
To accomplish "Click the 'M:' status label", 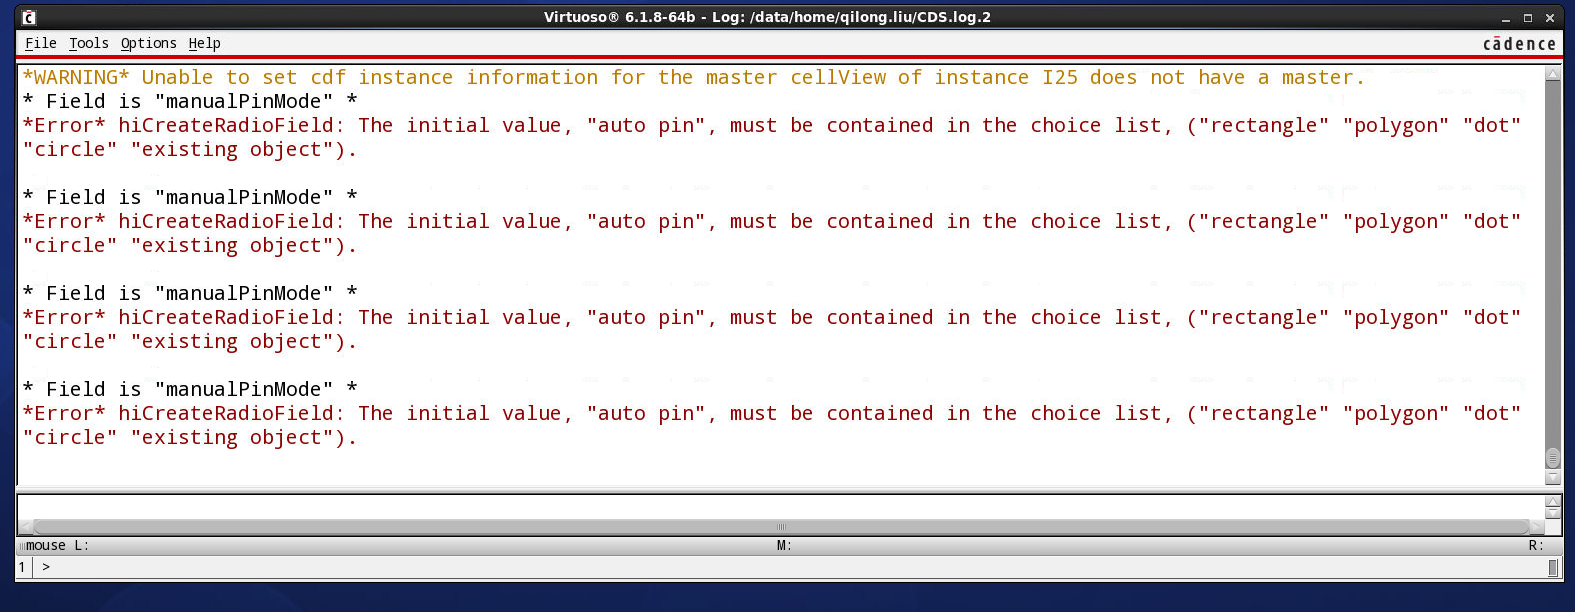I will tap(784, 545).
